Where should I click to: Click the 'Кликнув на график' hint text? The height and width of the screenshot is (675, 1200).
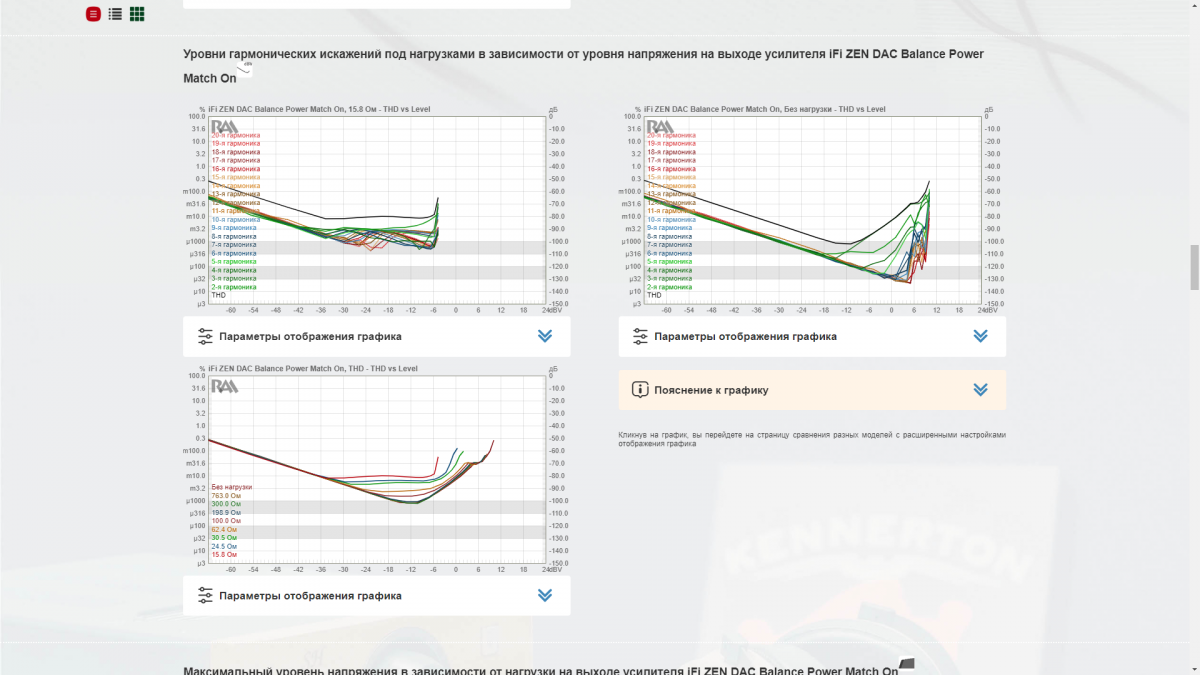pyautogui.click(x=812, y=439)
